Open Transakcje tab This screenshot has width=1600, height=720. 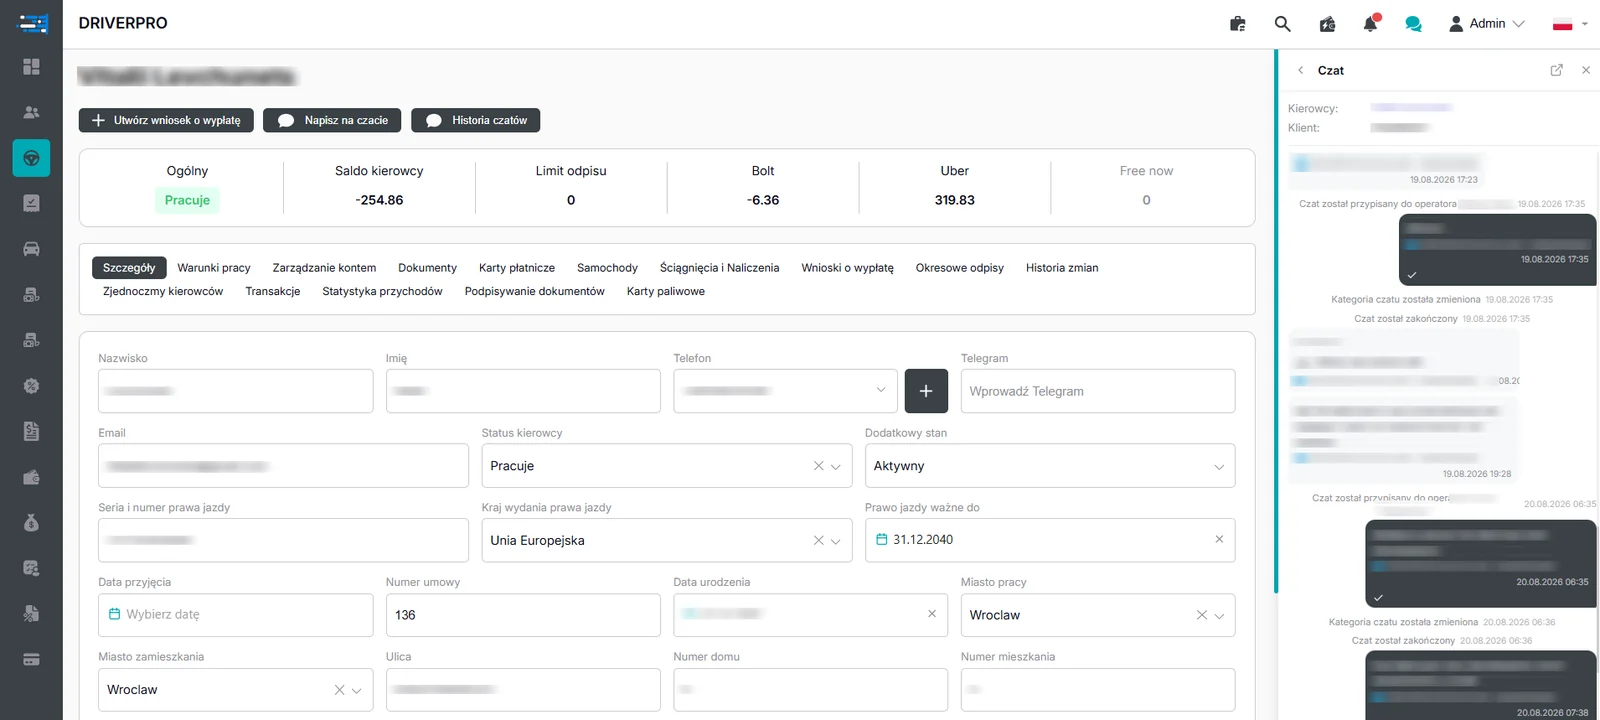pos(273,291)
